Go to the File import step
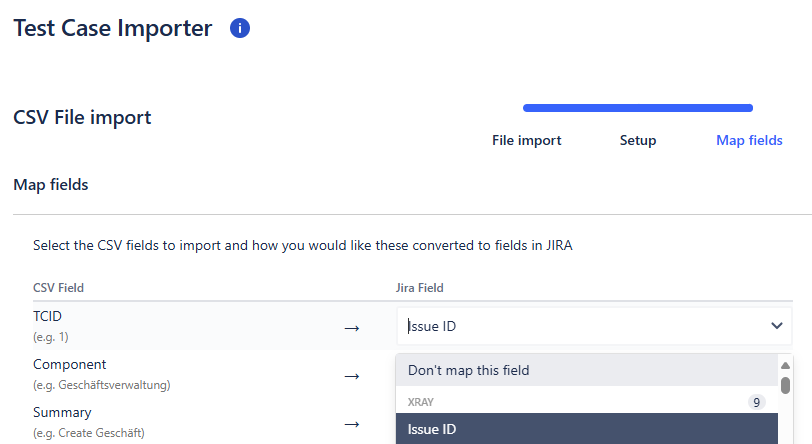812x444 pixels. 526,140
